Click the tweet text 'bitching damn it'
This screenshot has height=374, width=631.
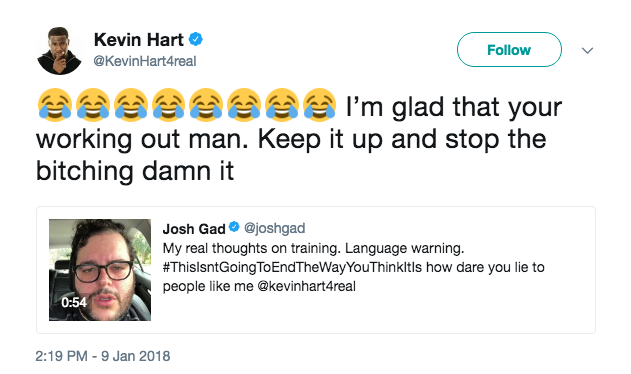135,171
